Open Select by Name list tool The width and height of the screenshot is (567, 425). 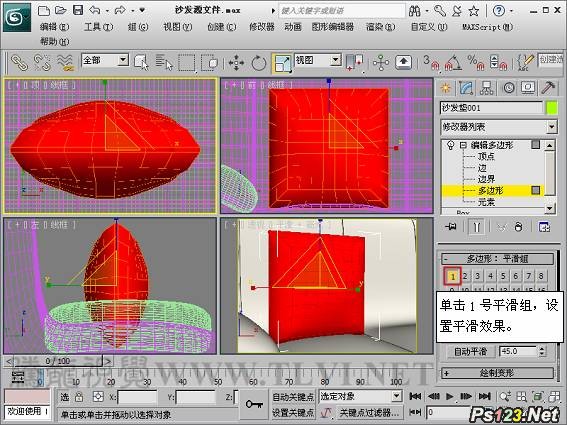[164, 62]
